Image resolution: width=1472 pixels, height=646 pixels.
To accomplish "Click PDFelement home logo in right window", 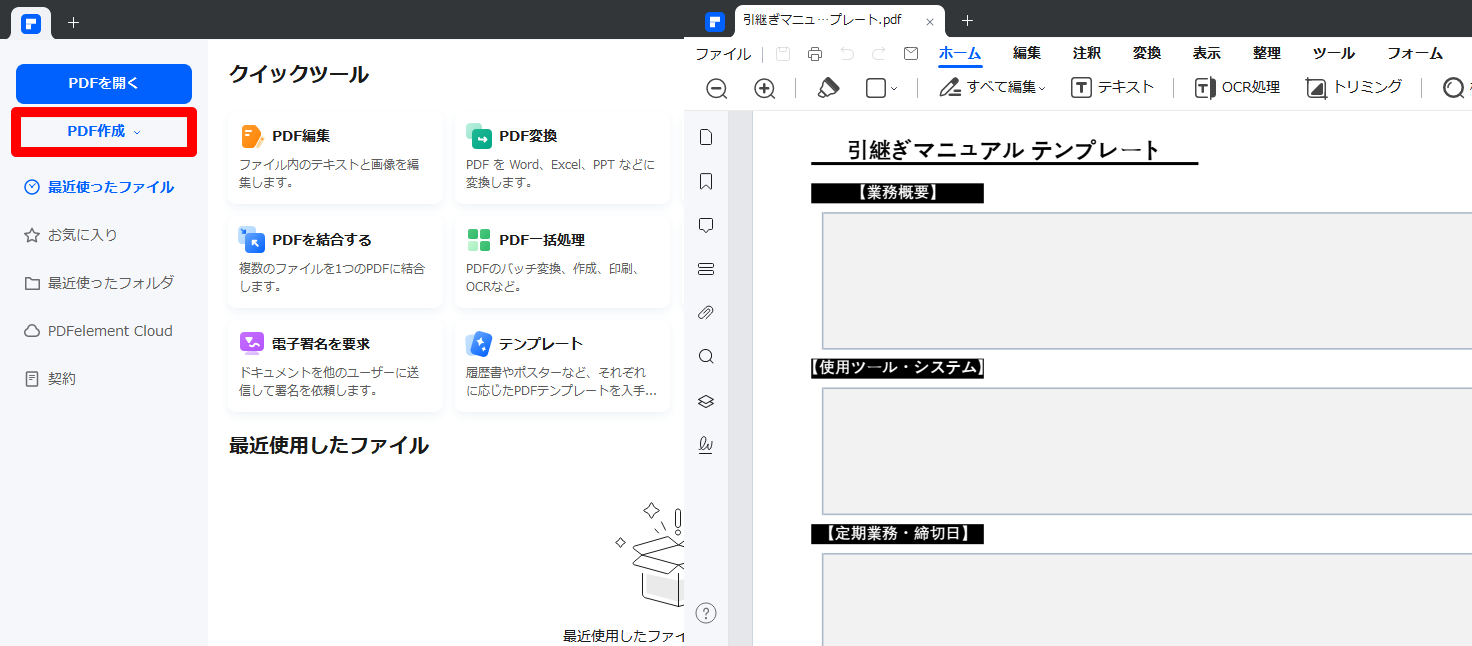I will (714, 22).
